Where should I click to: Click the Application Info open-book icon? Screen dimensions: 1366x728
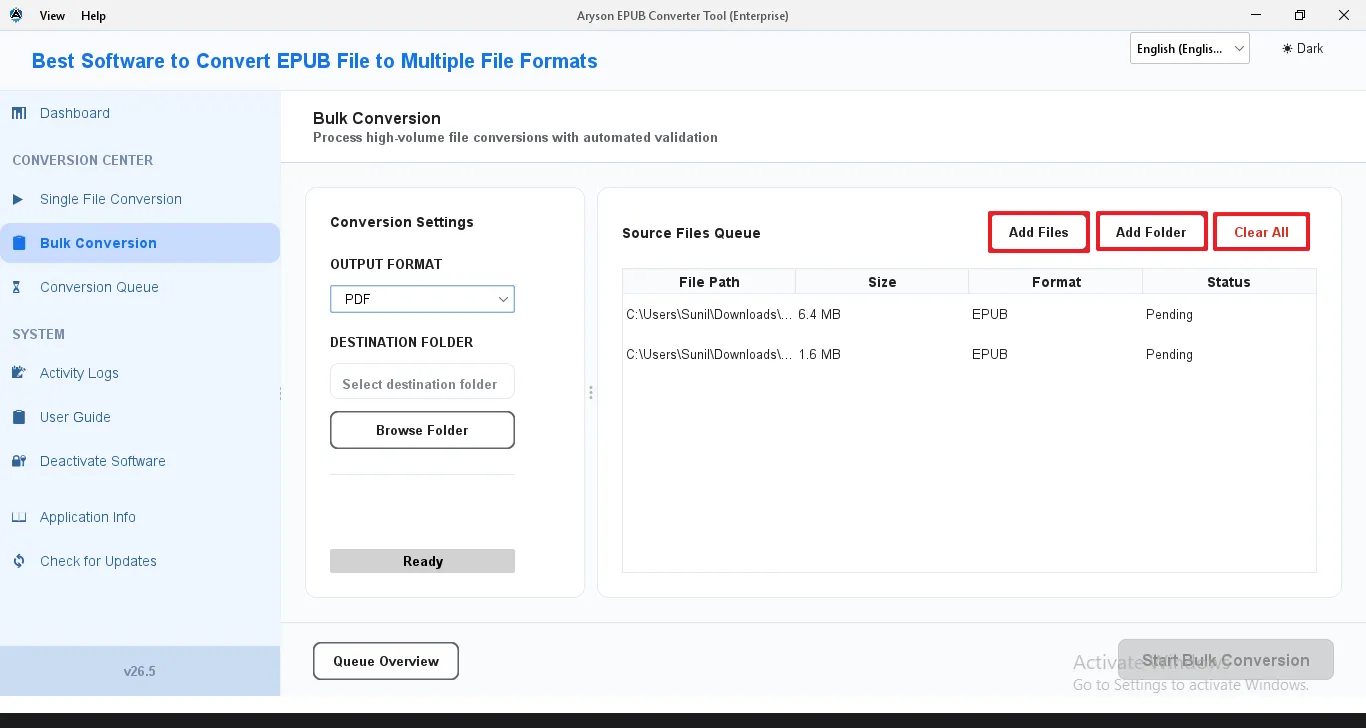tap(19, 517)
